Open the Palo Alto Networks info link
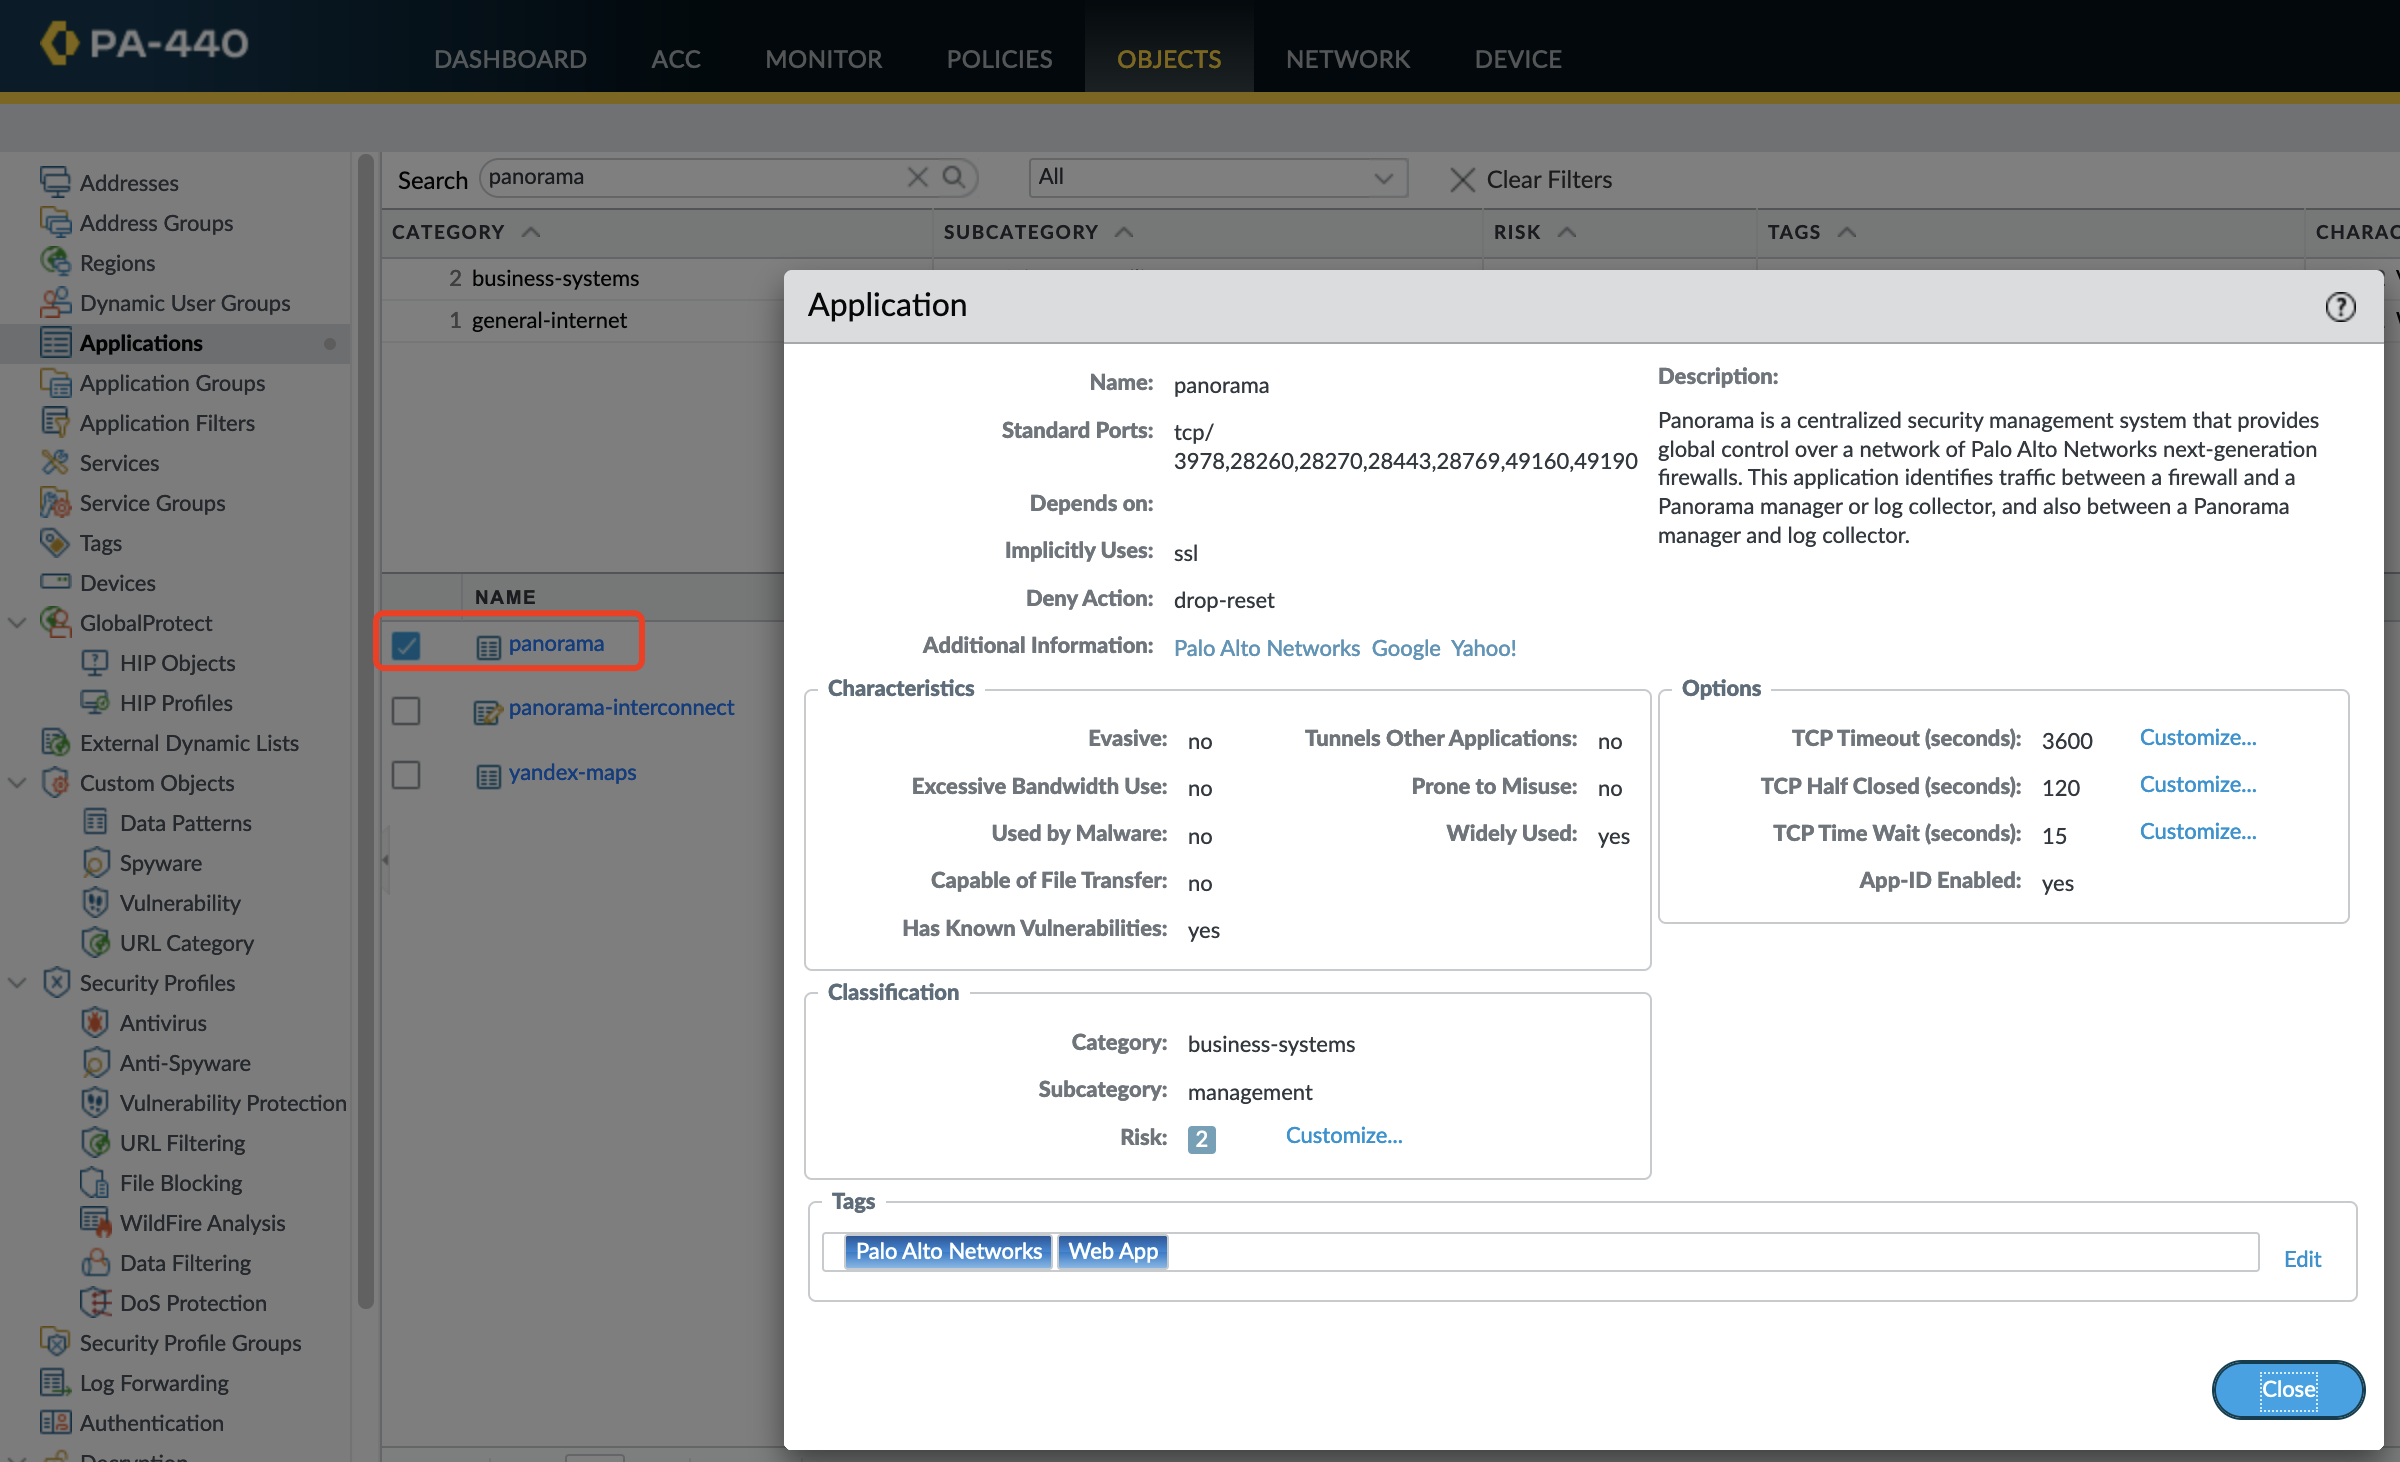 (x=1266, y=648)
